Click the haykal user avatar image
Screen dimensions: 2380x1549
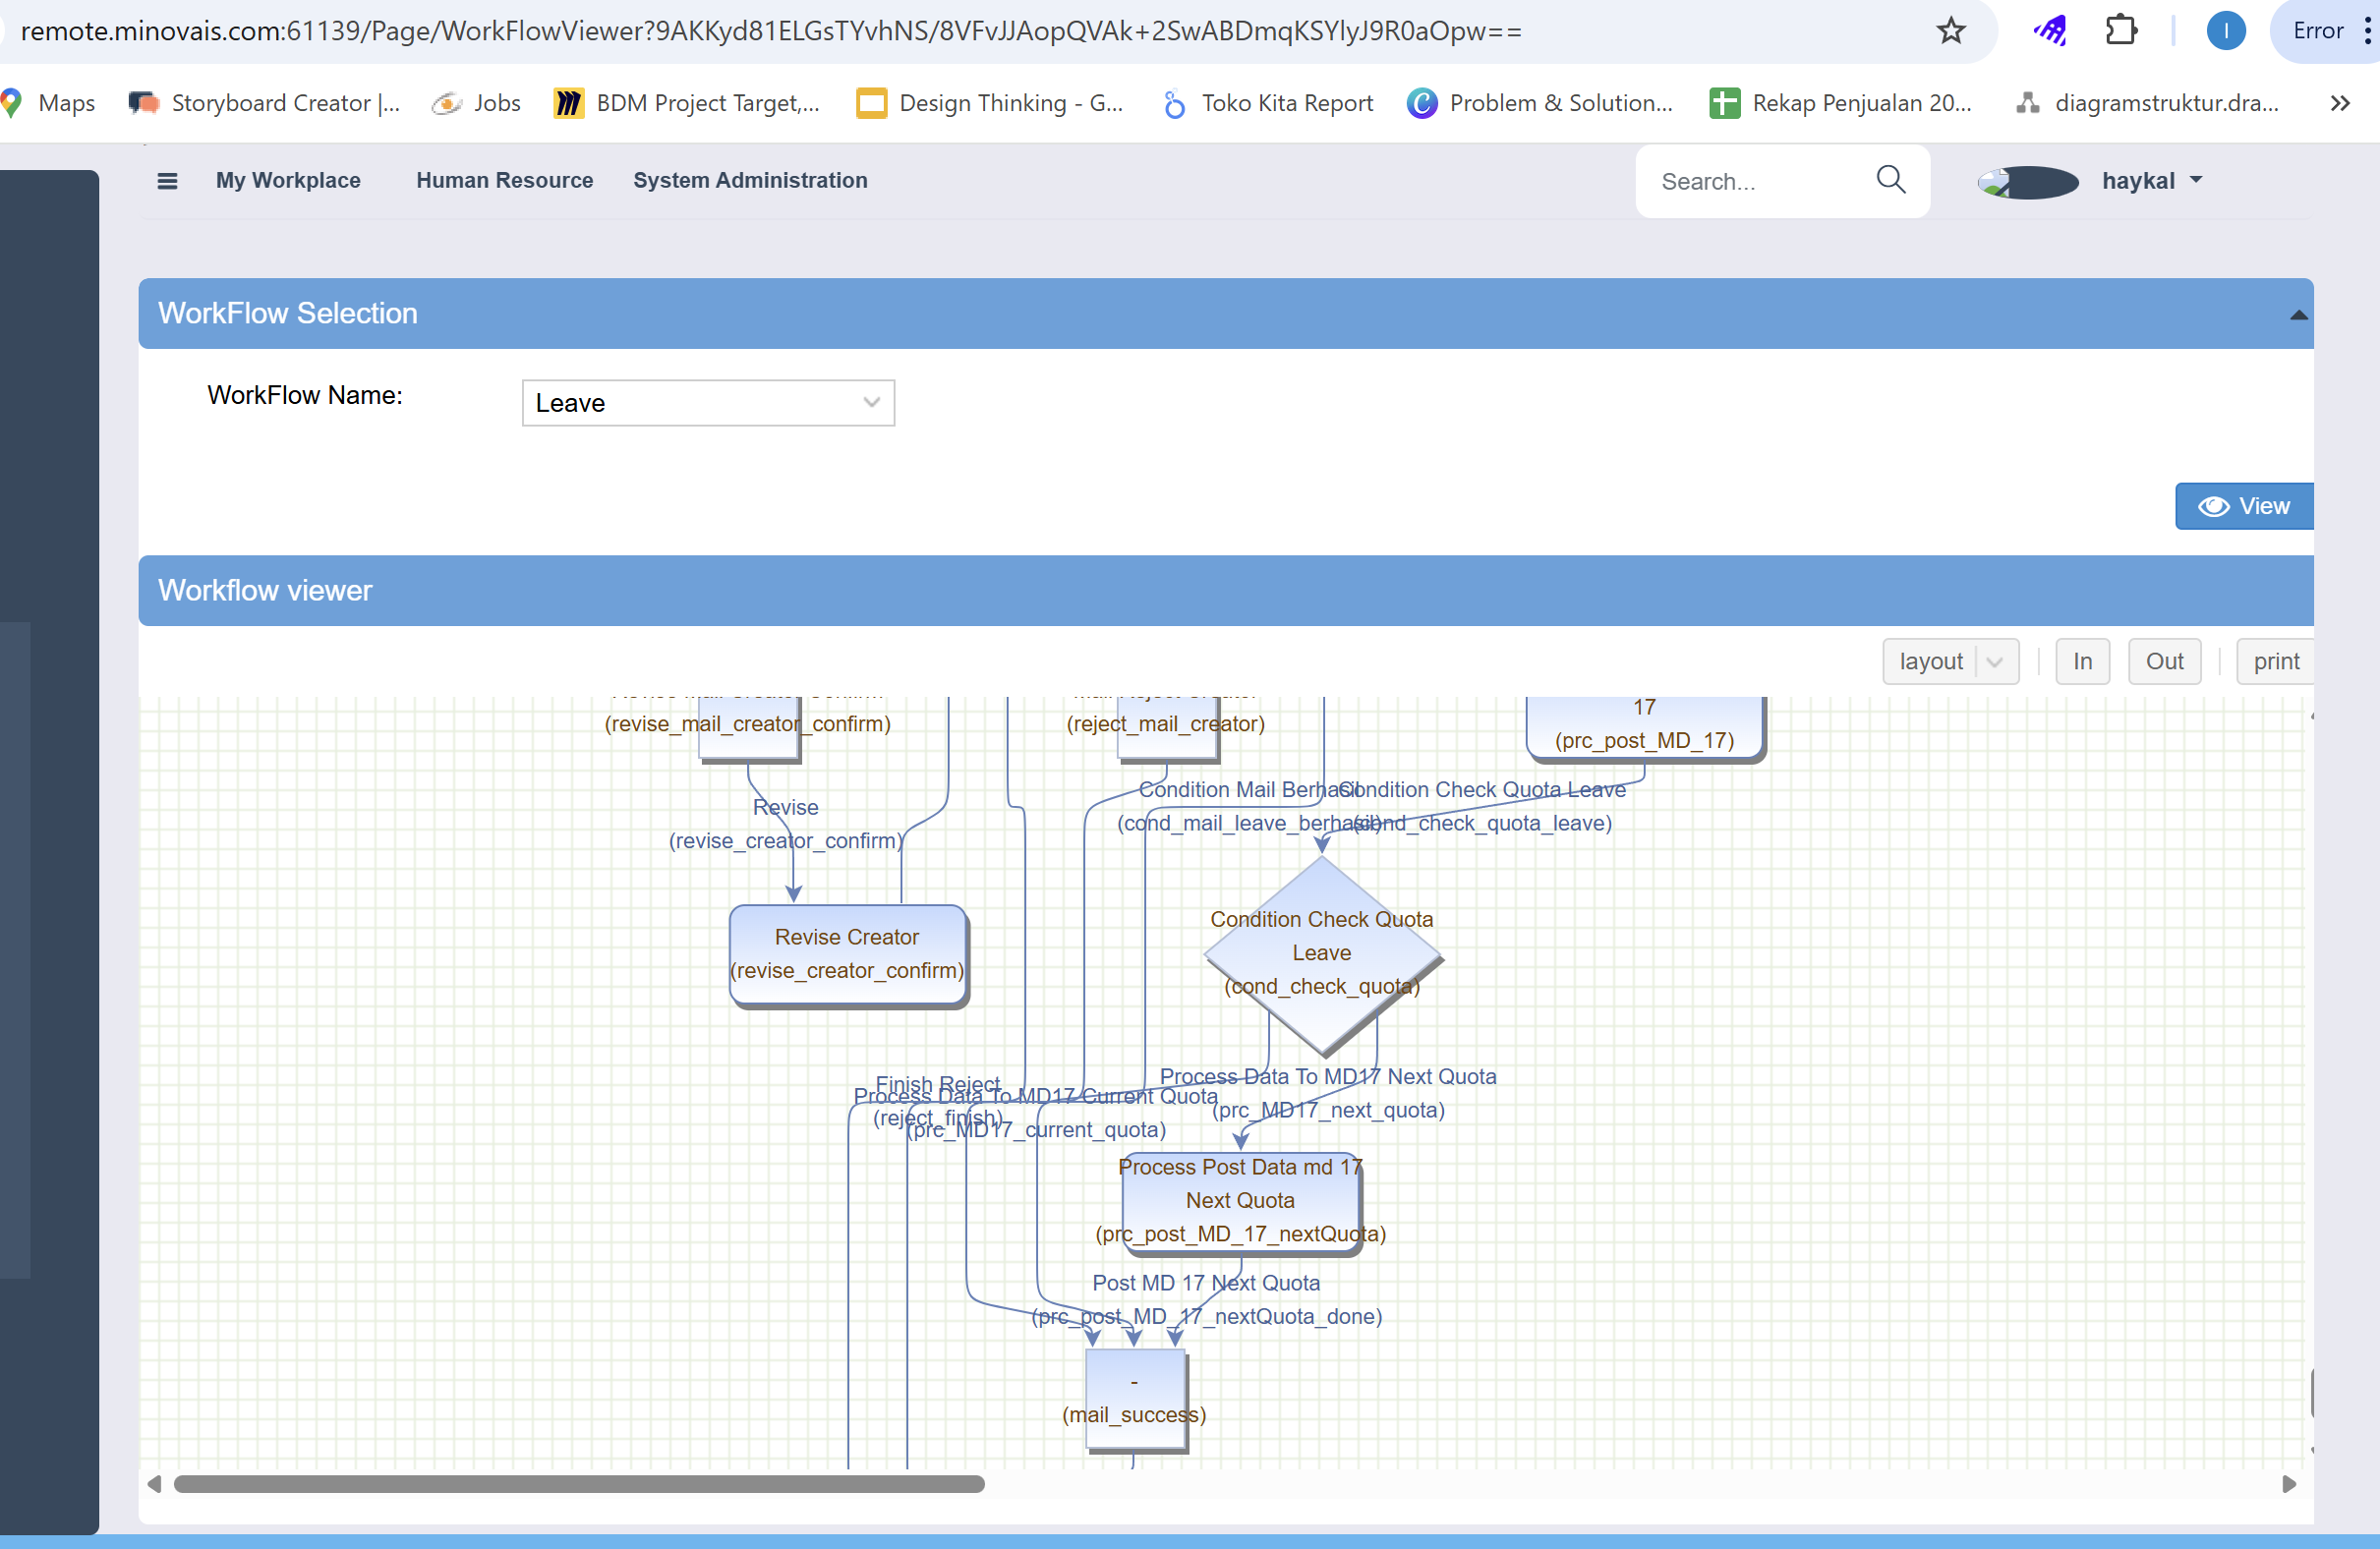click(2028, 182)
